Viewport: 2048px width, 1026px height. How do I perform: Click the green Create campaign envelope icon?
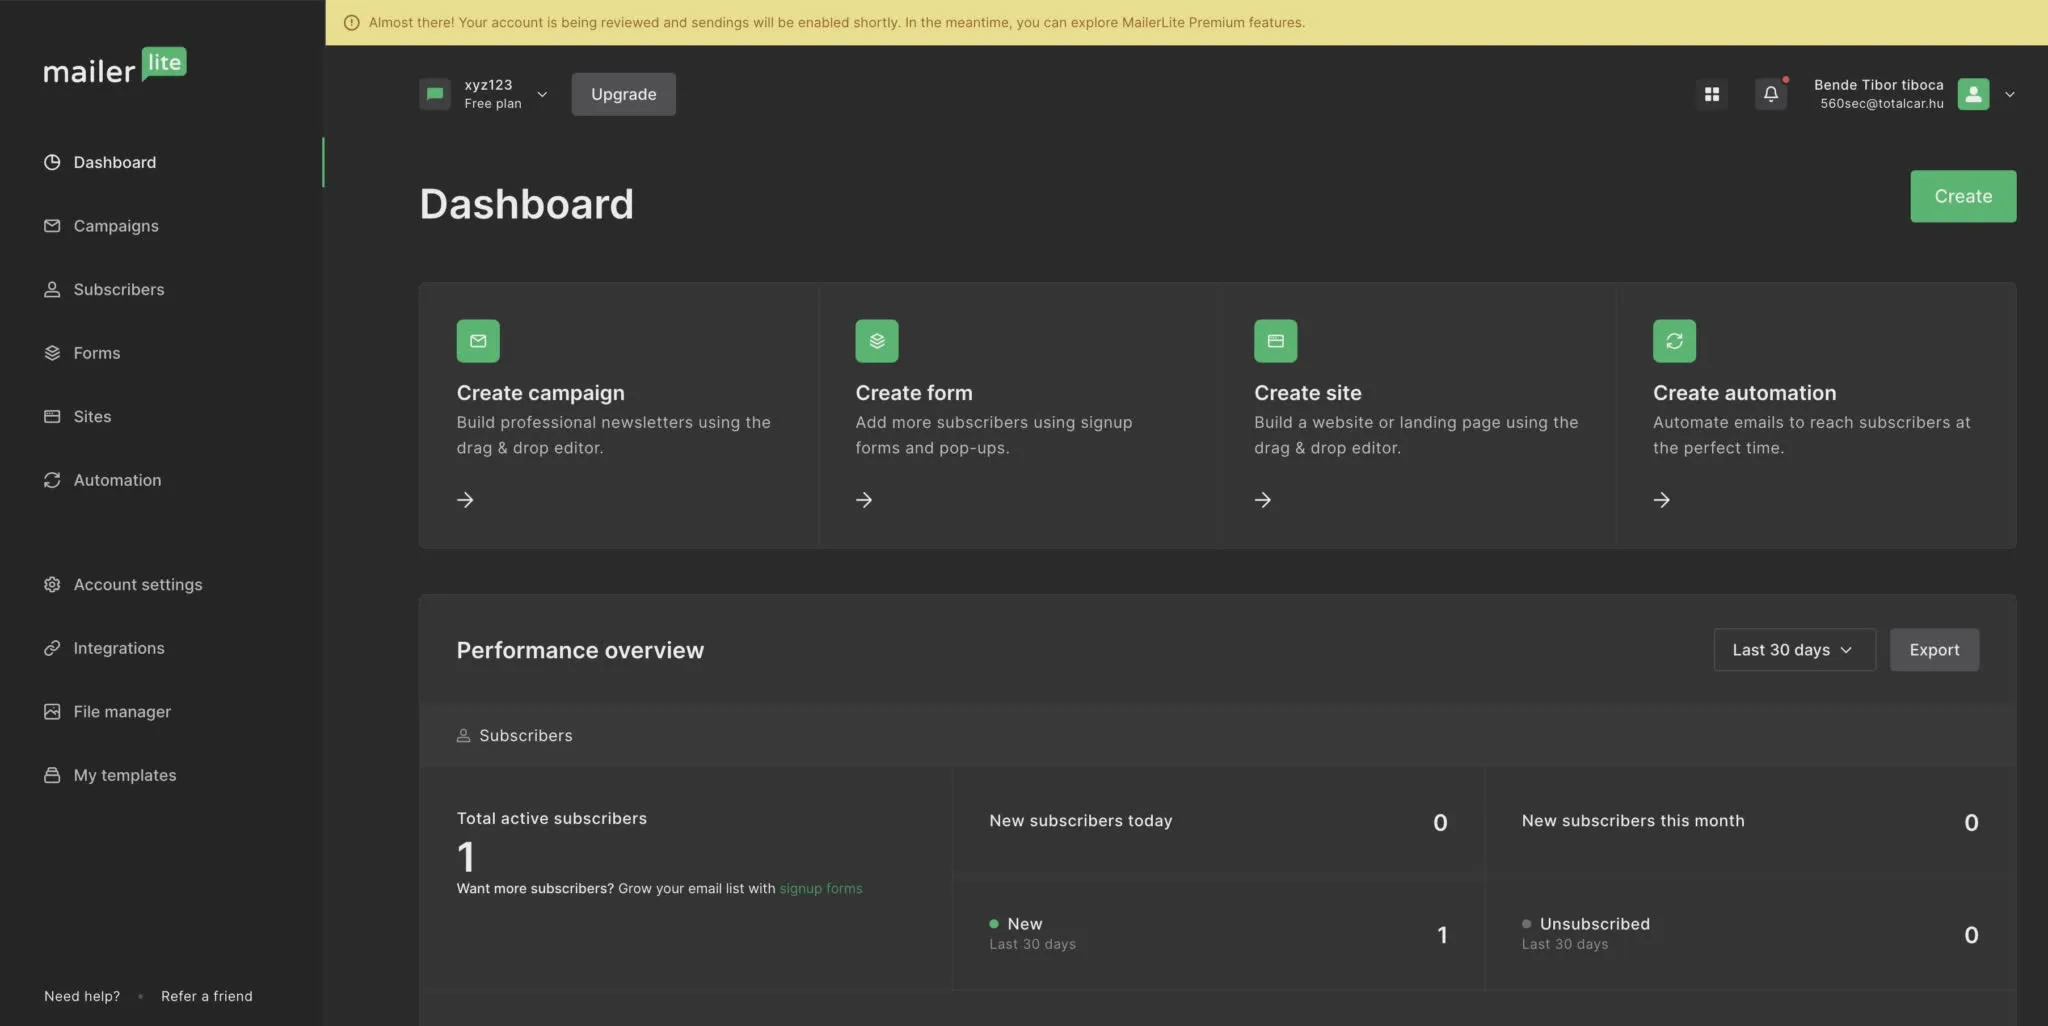pos(478,341)
